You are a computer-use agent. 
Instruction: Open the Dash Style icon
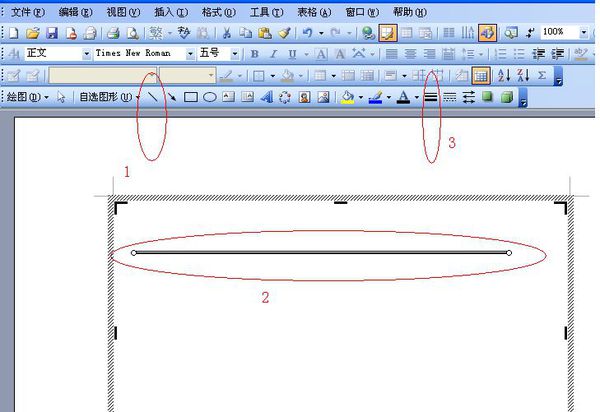click(450, 97)
